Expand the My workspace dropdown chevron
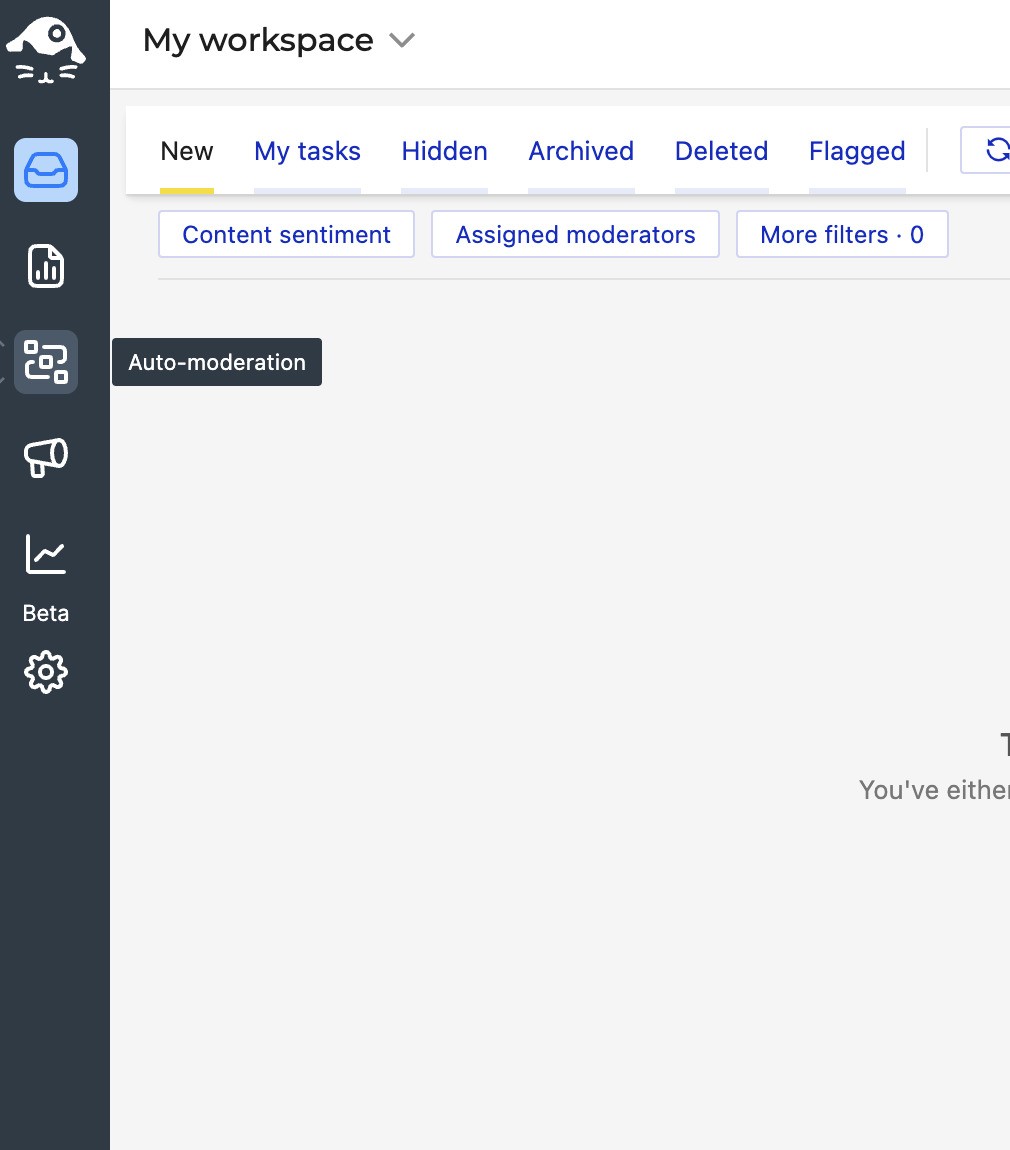 [402, 40]
